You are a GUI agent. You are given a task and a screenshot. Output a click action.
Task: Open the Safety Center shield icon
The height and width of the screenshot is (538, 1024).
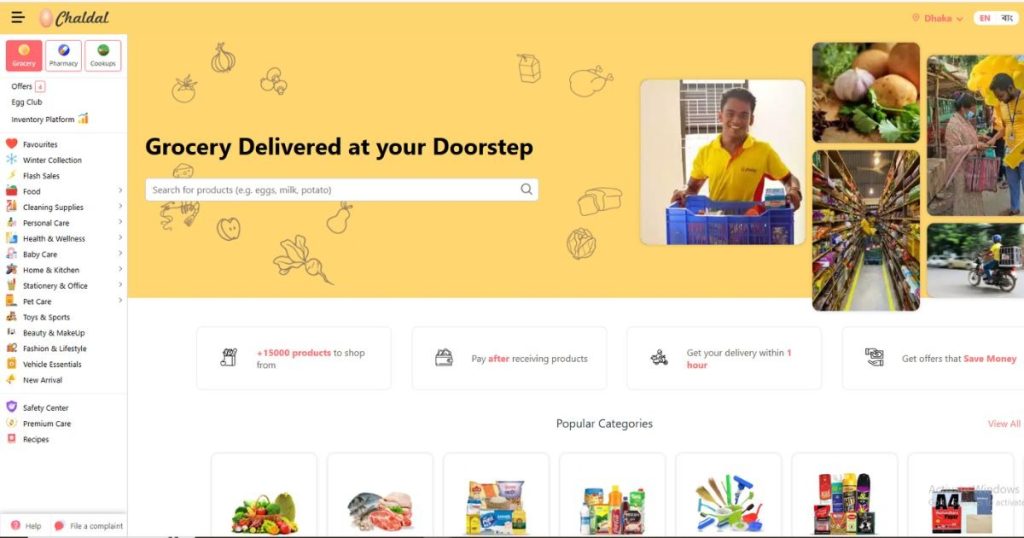coord(12,407)
